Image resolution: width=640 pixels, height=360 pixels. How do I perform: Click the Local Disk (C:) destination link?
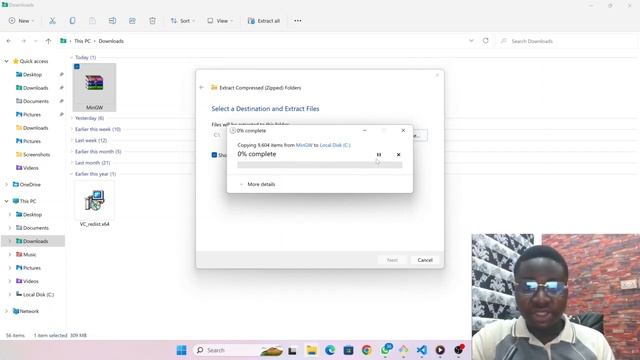point(335,145)
